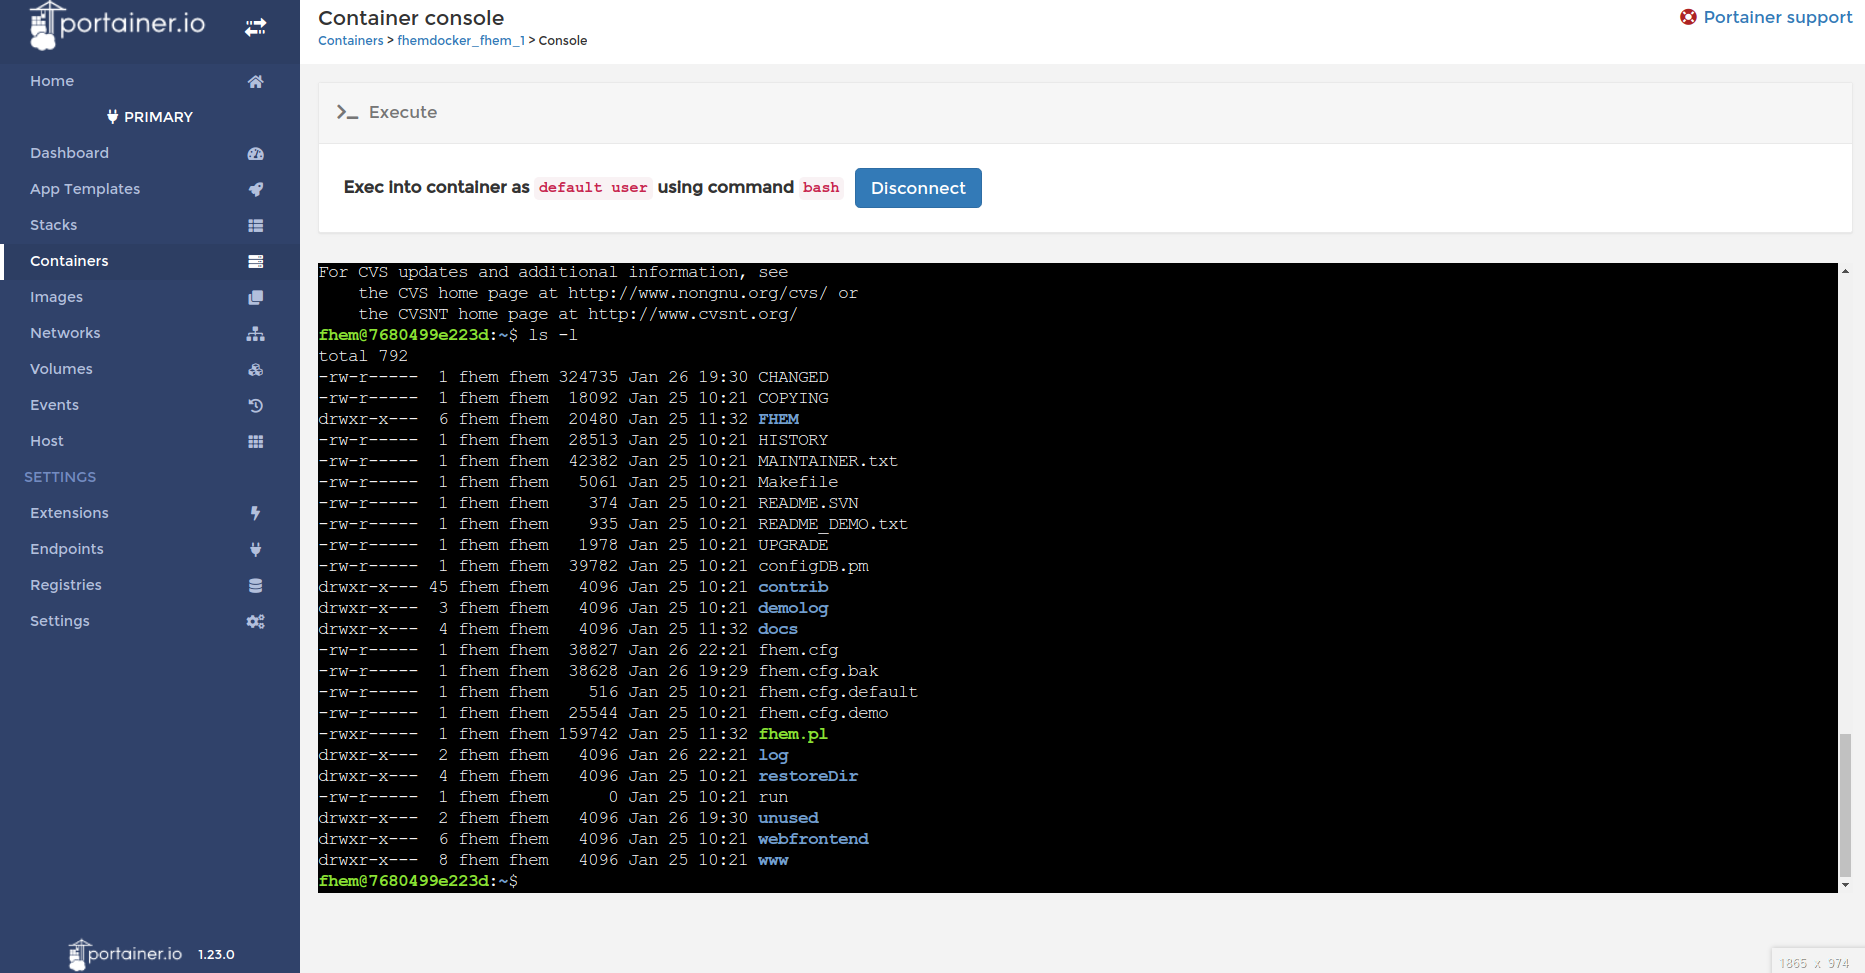Click the 'bash' command label
Viewport: 1865px width, 973px height.
pos(821,188)
